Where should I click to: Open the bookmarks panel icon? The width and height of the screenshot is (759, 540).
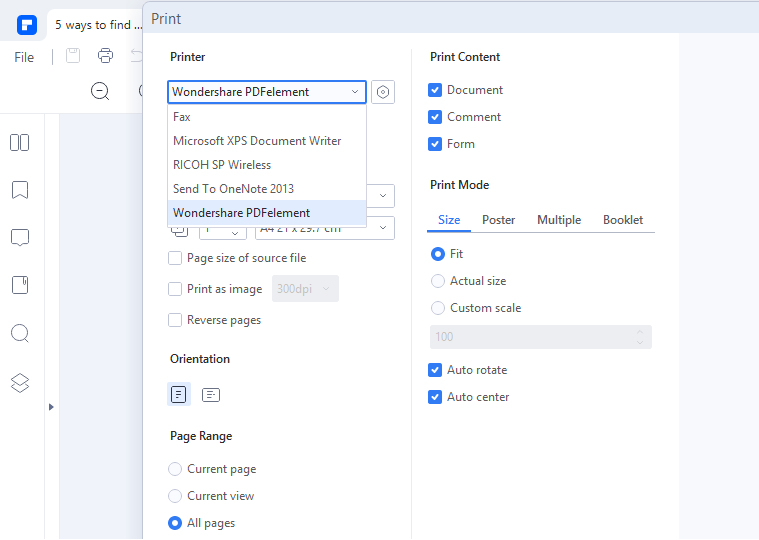pyautogui.click(x=19, y=190)
